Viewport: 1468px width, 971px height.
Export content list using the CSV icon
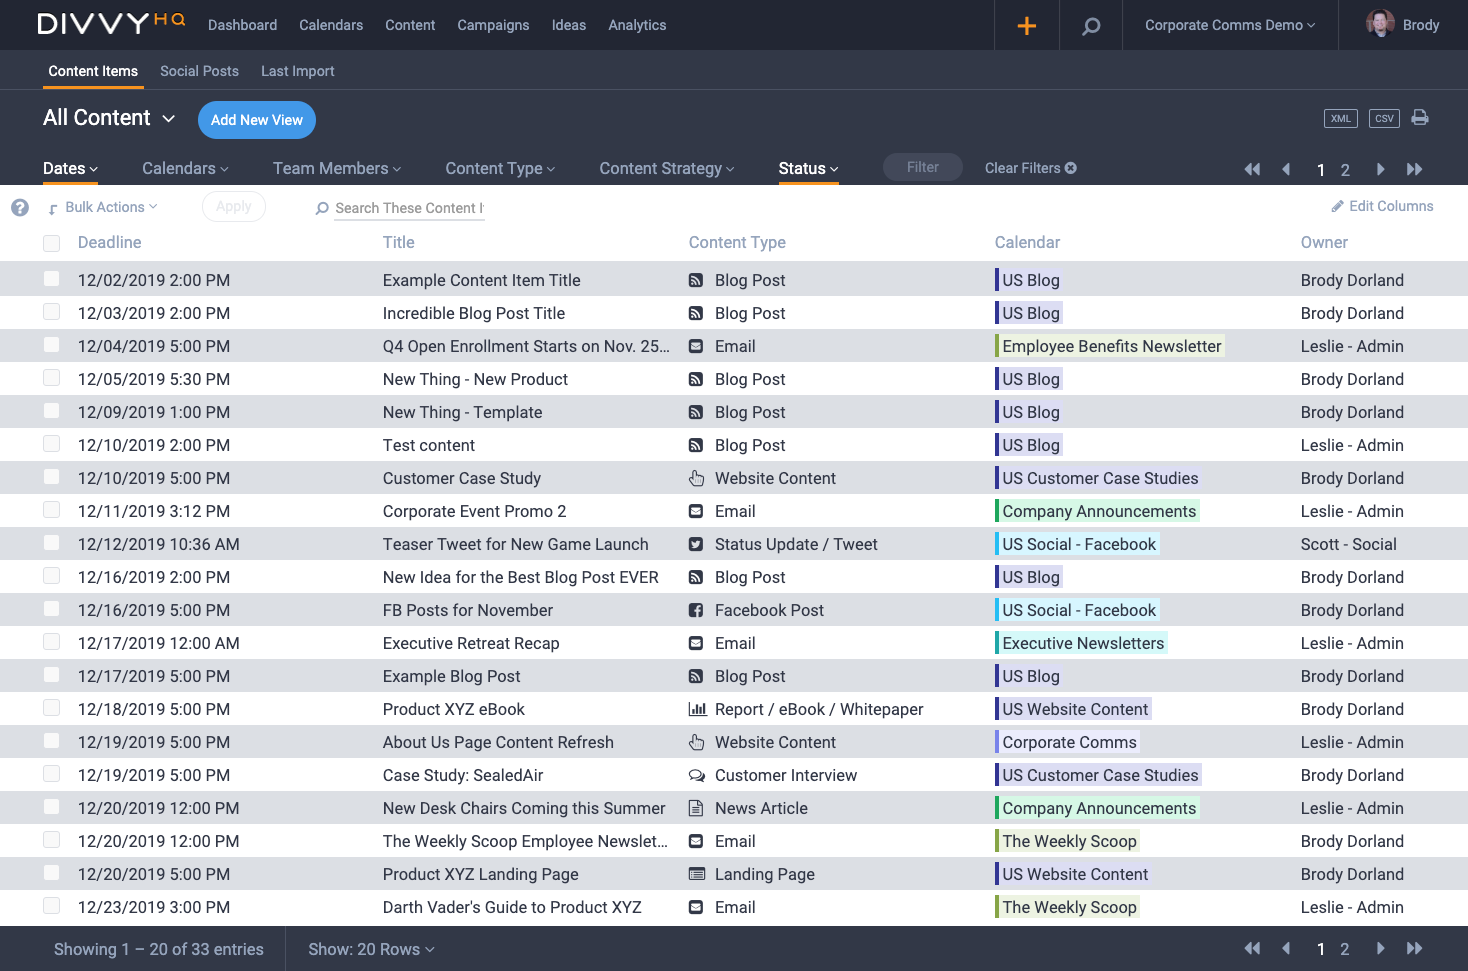pyautogui.click(x=1383, y=117)
